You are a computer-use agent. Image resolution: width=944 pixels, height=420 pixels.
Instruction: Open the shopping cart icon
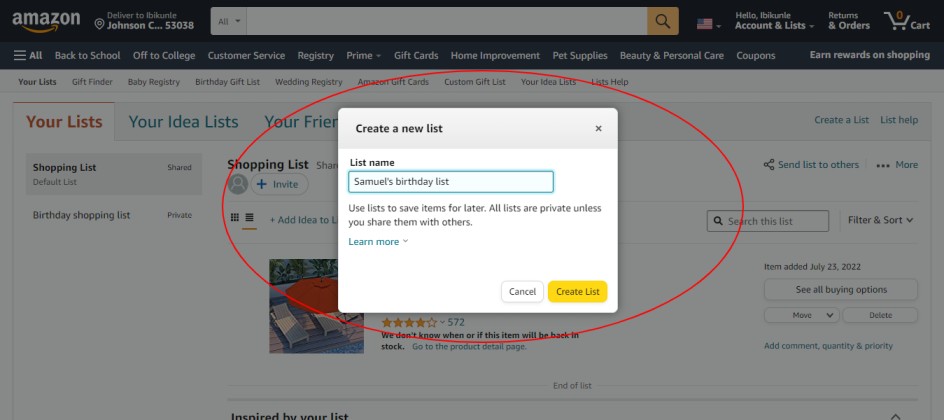[x=907, y=21]
